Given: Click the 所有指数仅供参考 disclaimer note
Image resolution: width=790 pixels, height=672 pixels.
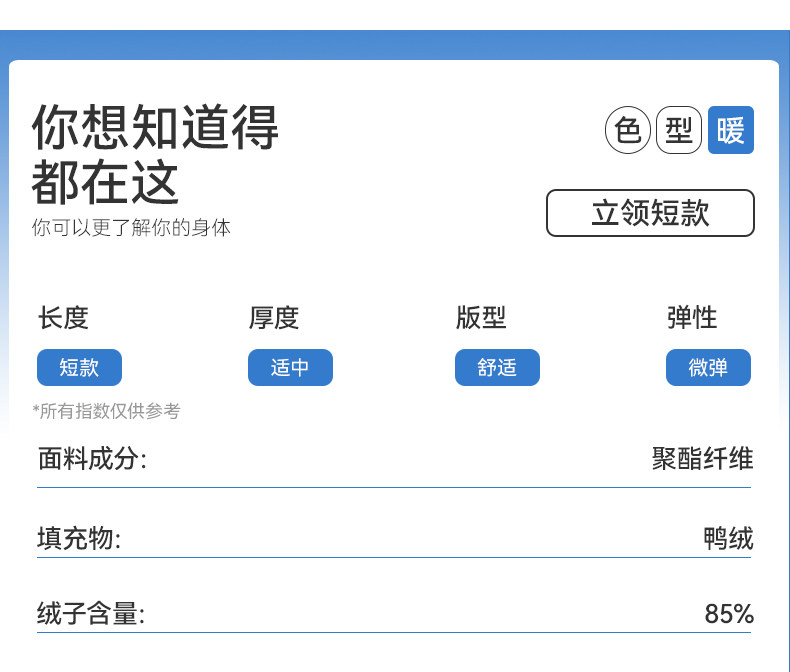Looking at the screenshot, I should coord(106,411).
